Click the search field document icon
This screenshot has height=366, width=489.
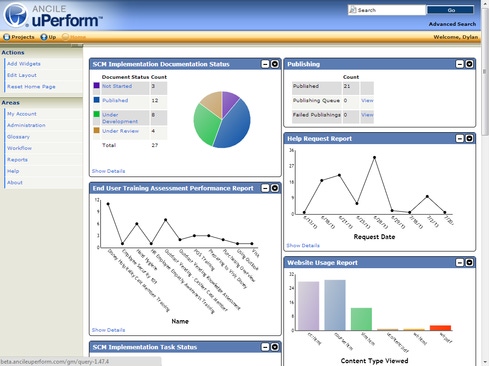coord(352,10)
